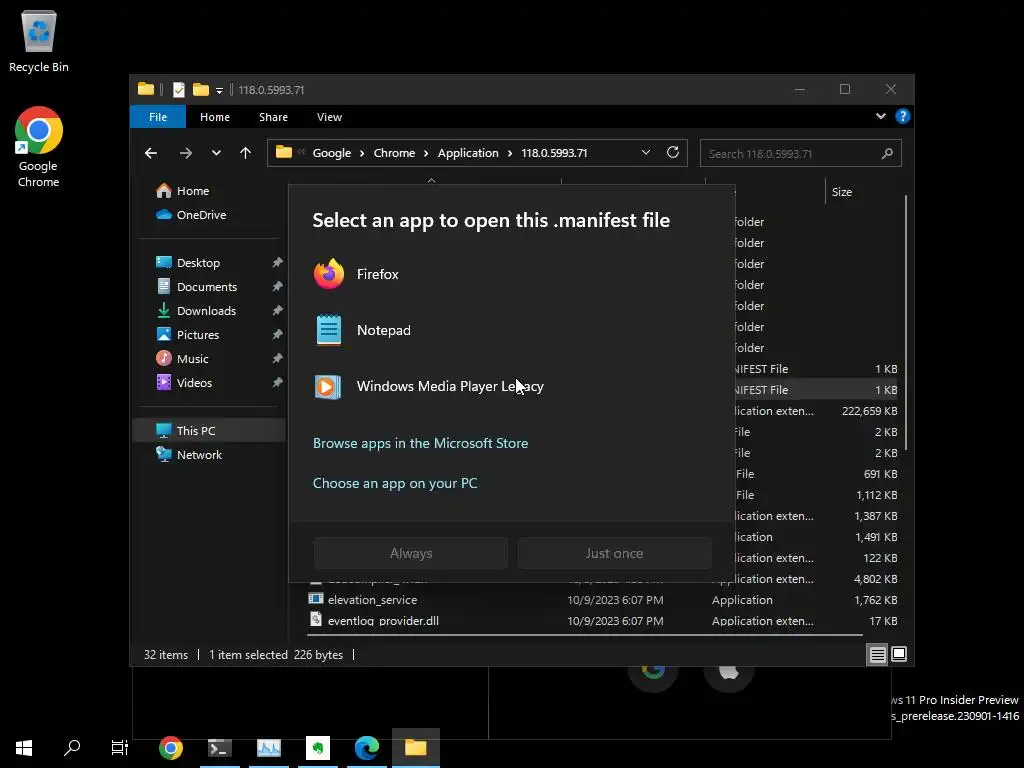The height and width of the screenshot is (768, 1024).
Task: Click new folder quick access icon
Action: click(200, 89)
